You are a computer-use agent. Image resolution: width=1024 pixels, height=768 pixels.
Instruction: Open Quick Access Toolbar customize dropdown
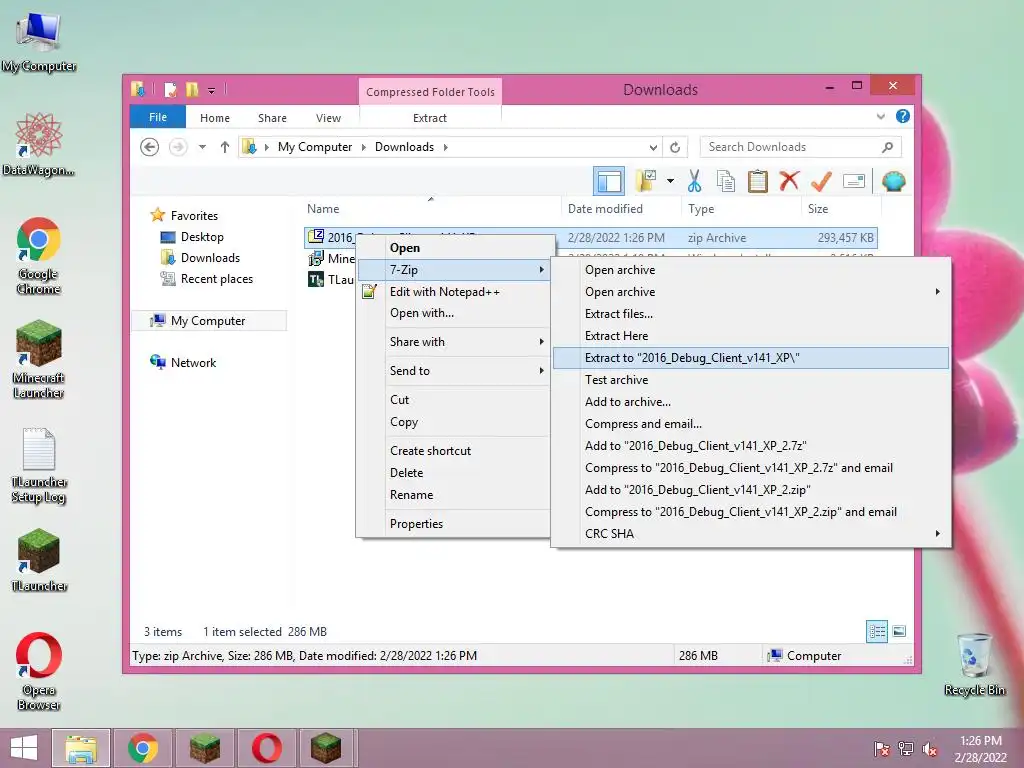(x=212, y=90)
